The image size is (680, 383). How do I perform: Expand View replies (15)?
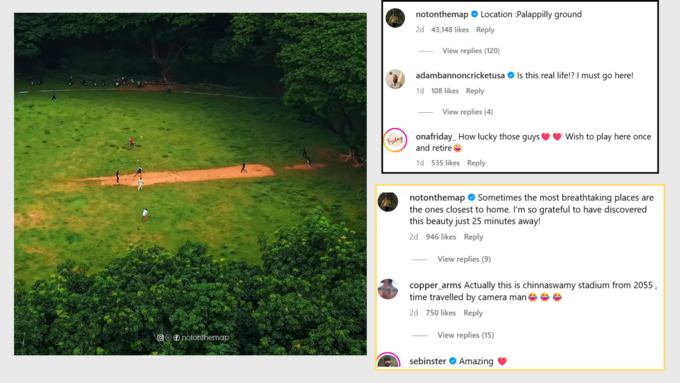coord(466,335)
